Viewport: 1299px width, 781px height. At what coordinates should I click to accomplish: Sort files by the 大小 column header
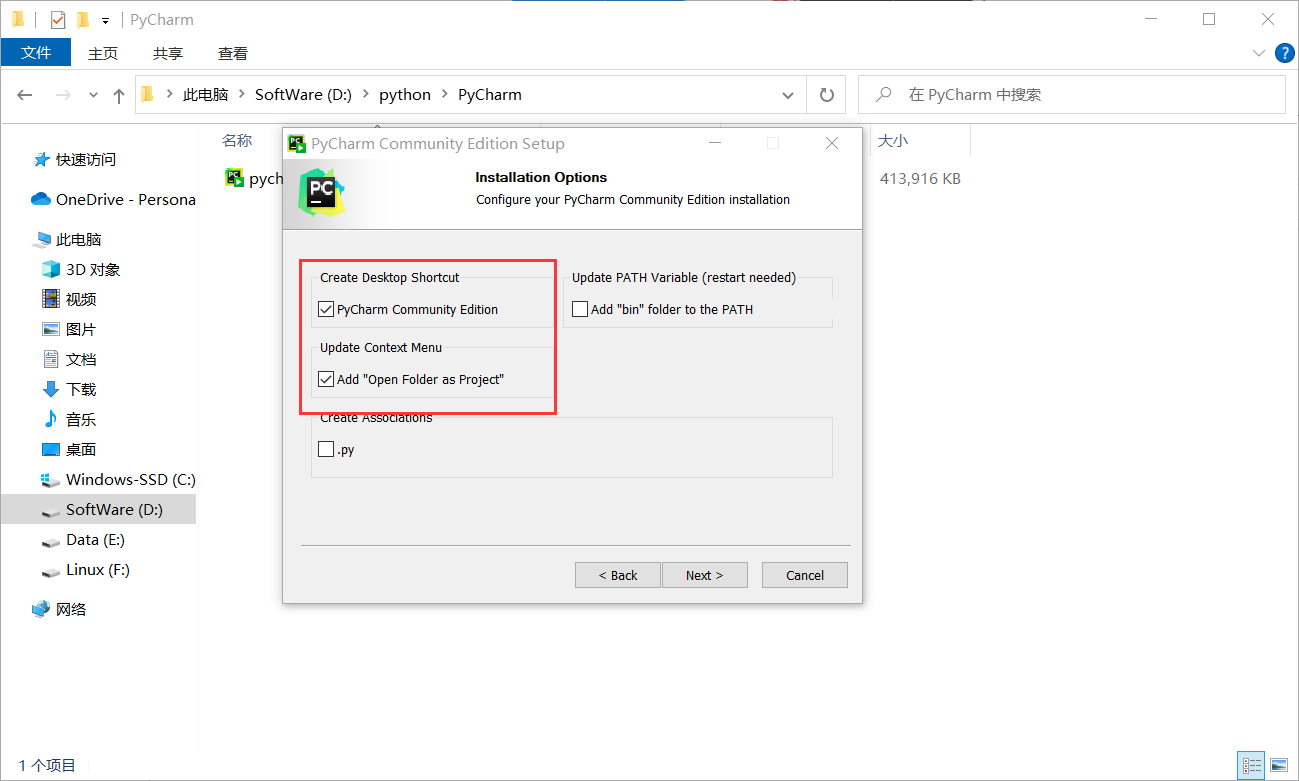892,141
